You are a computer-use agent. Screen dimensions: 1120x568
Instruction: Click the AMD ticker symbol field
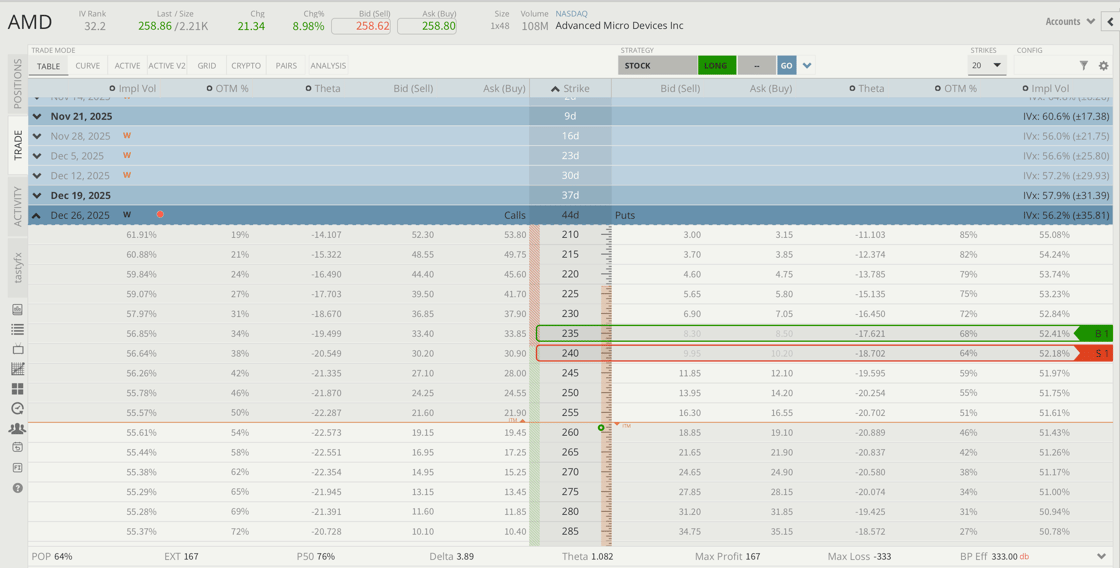[30, 22]
